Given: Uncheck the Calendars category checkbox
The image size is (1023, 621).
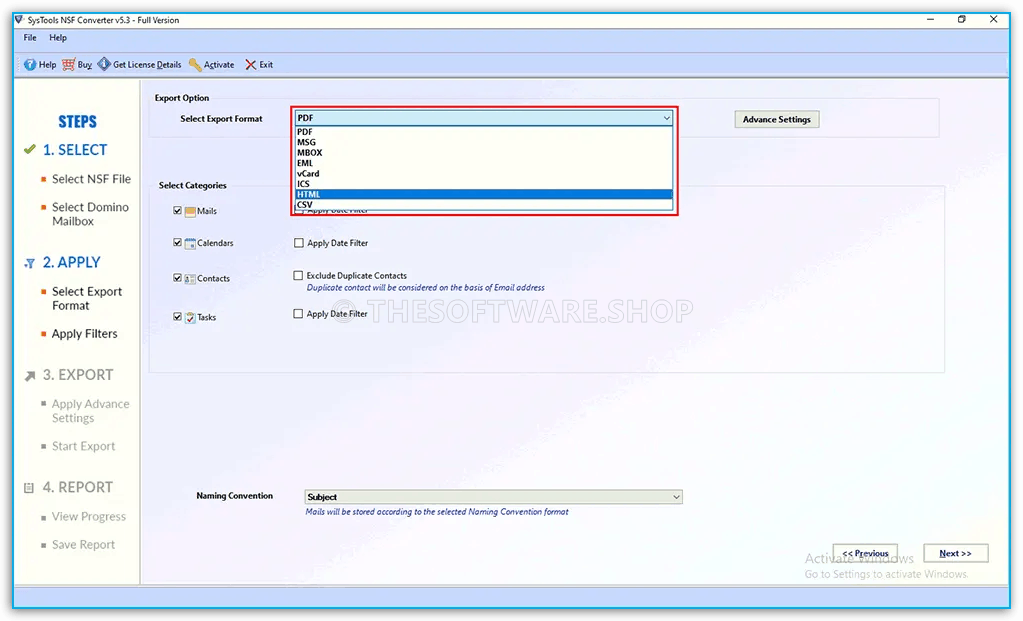Looking at the screenshot, I should pyautogui.click(x=177, y=243).
